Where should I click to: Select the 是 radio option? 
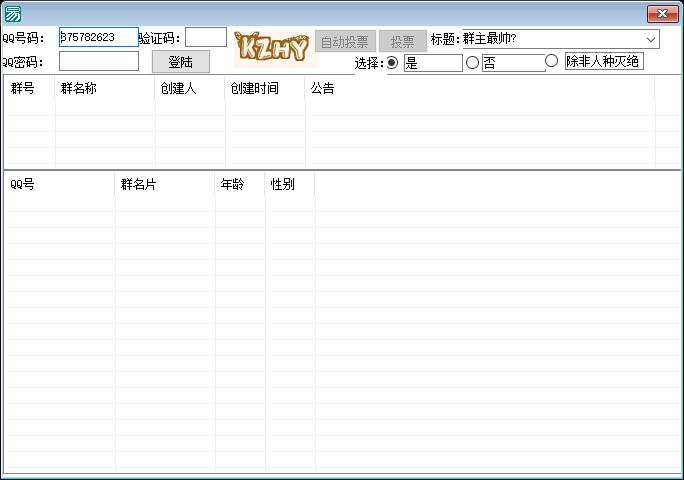pos(392,63)
